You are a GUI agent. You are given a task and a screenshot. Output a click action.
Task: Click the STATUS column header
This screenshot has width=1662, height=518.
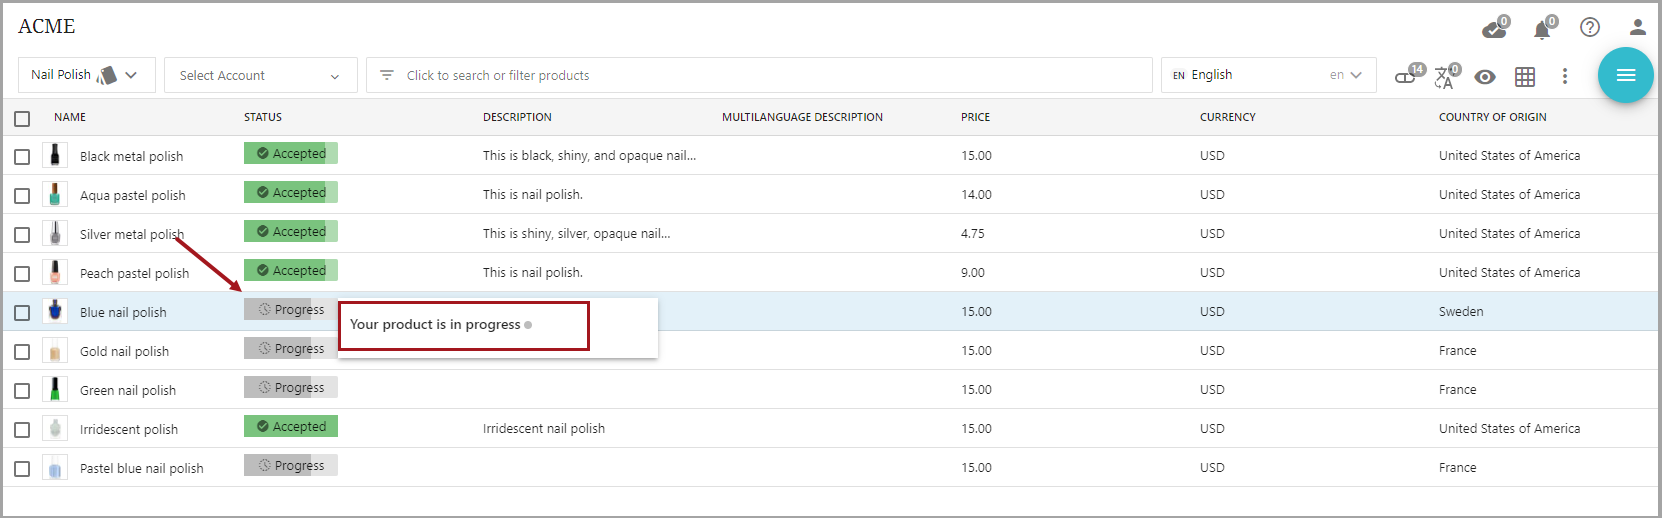point(263,117)
